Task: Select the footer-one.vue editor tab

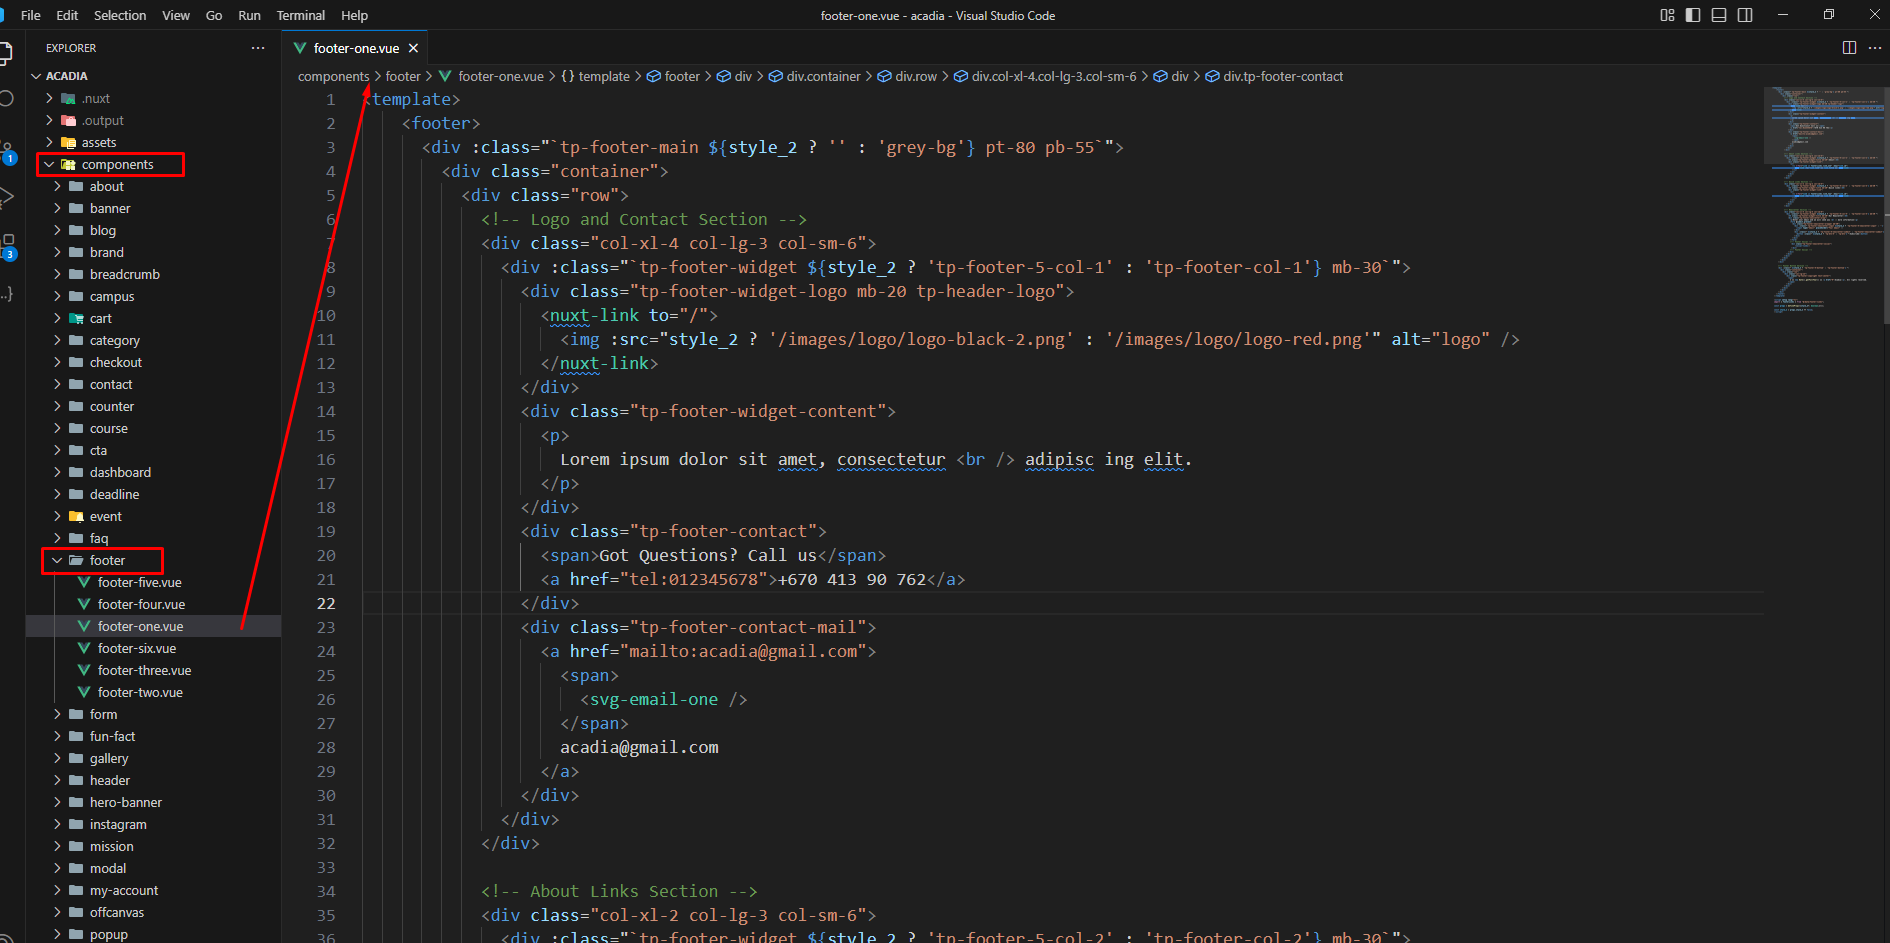Action: [356, 48]
